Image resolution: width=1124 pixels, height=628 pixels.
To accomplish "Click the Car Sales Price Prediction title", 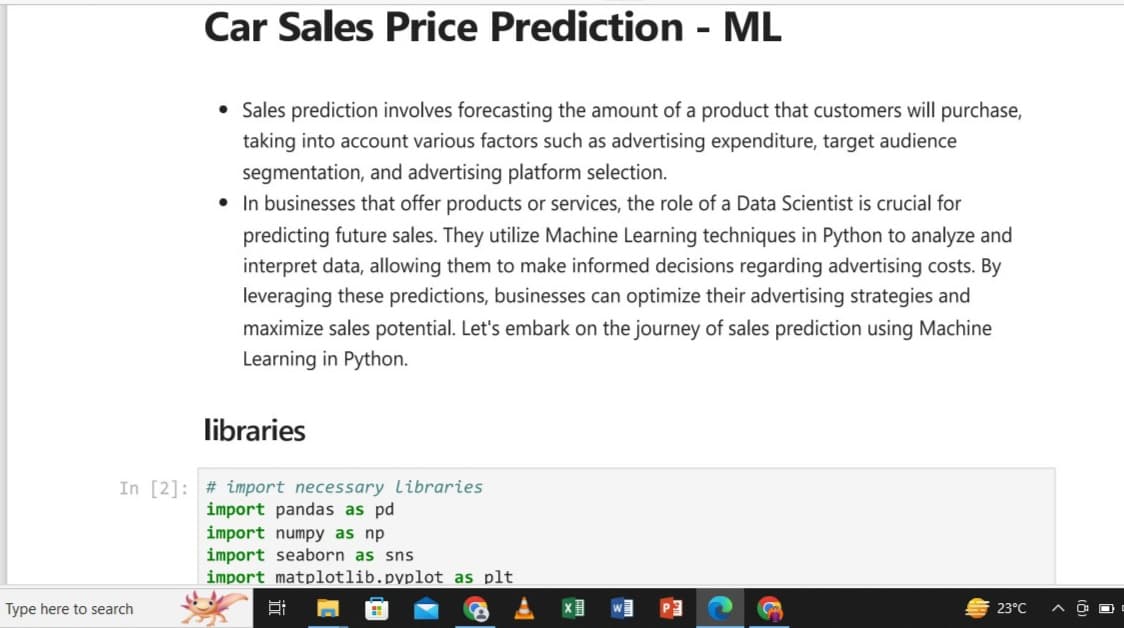I will click(492, 28).
